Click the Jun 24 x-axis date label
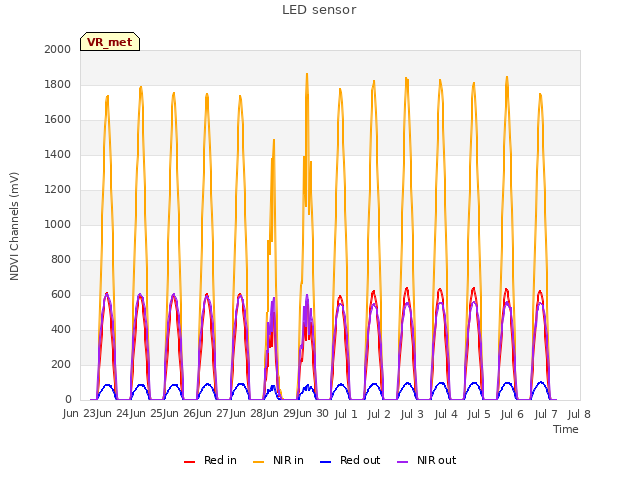The height and width of the screenshot is (480, 640). [x=112, y=413]
